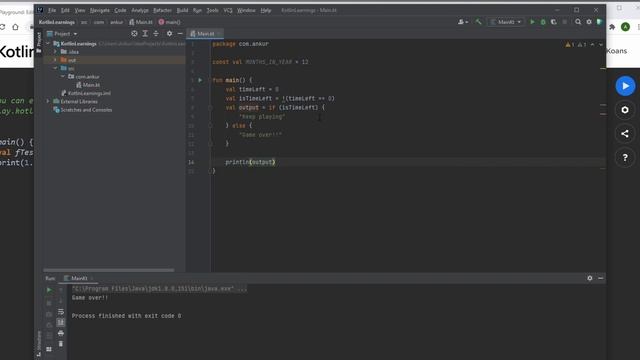Screen dimensions: 640x360
Task: Open Project panel gear options
Action: click(x=169, y=33)
